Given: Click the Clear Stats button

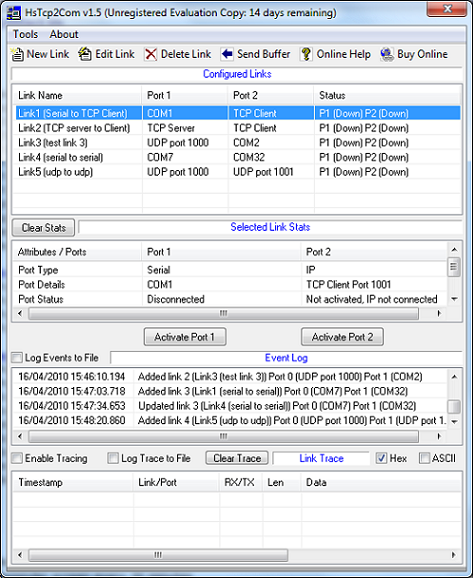Looking at the screenshot, I should 43,228.
